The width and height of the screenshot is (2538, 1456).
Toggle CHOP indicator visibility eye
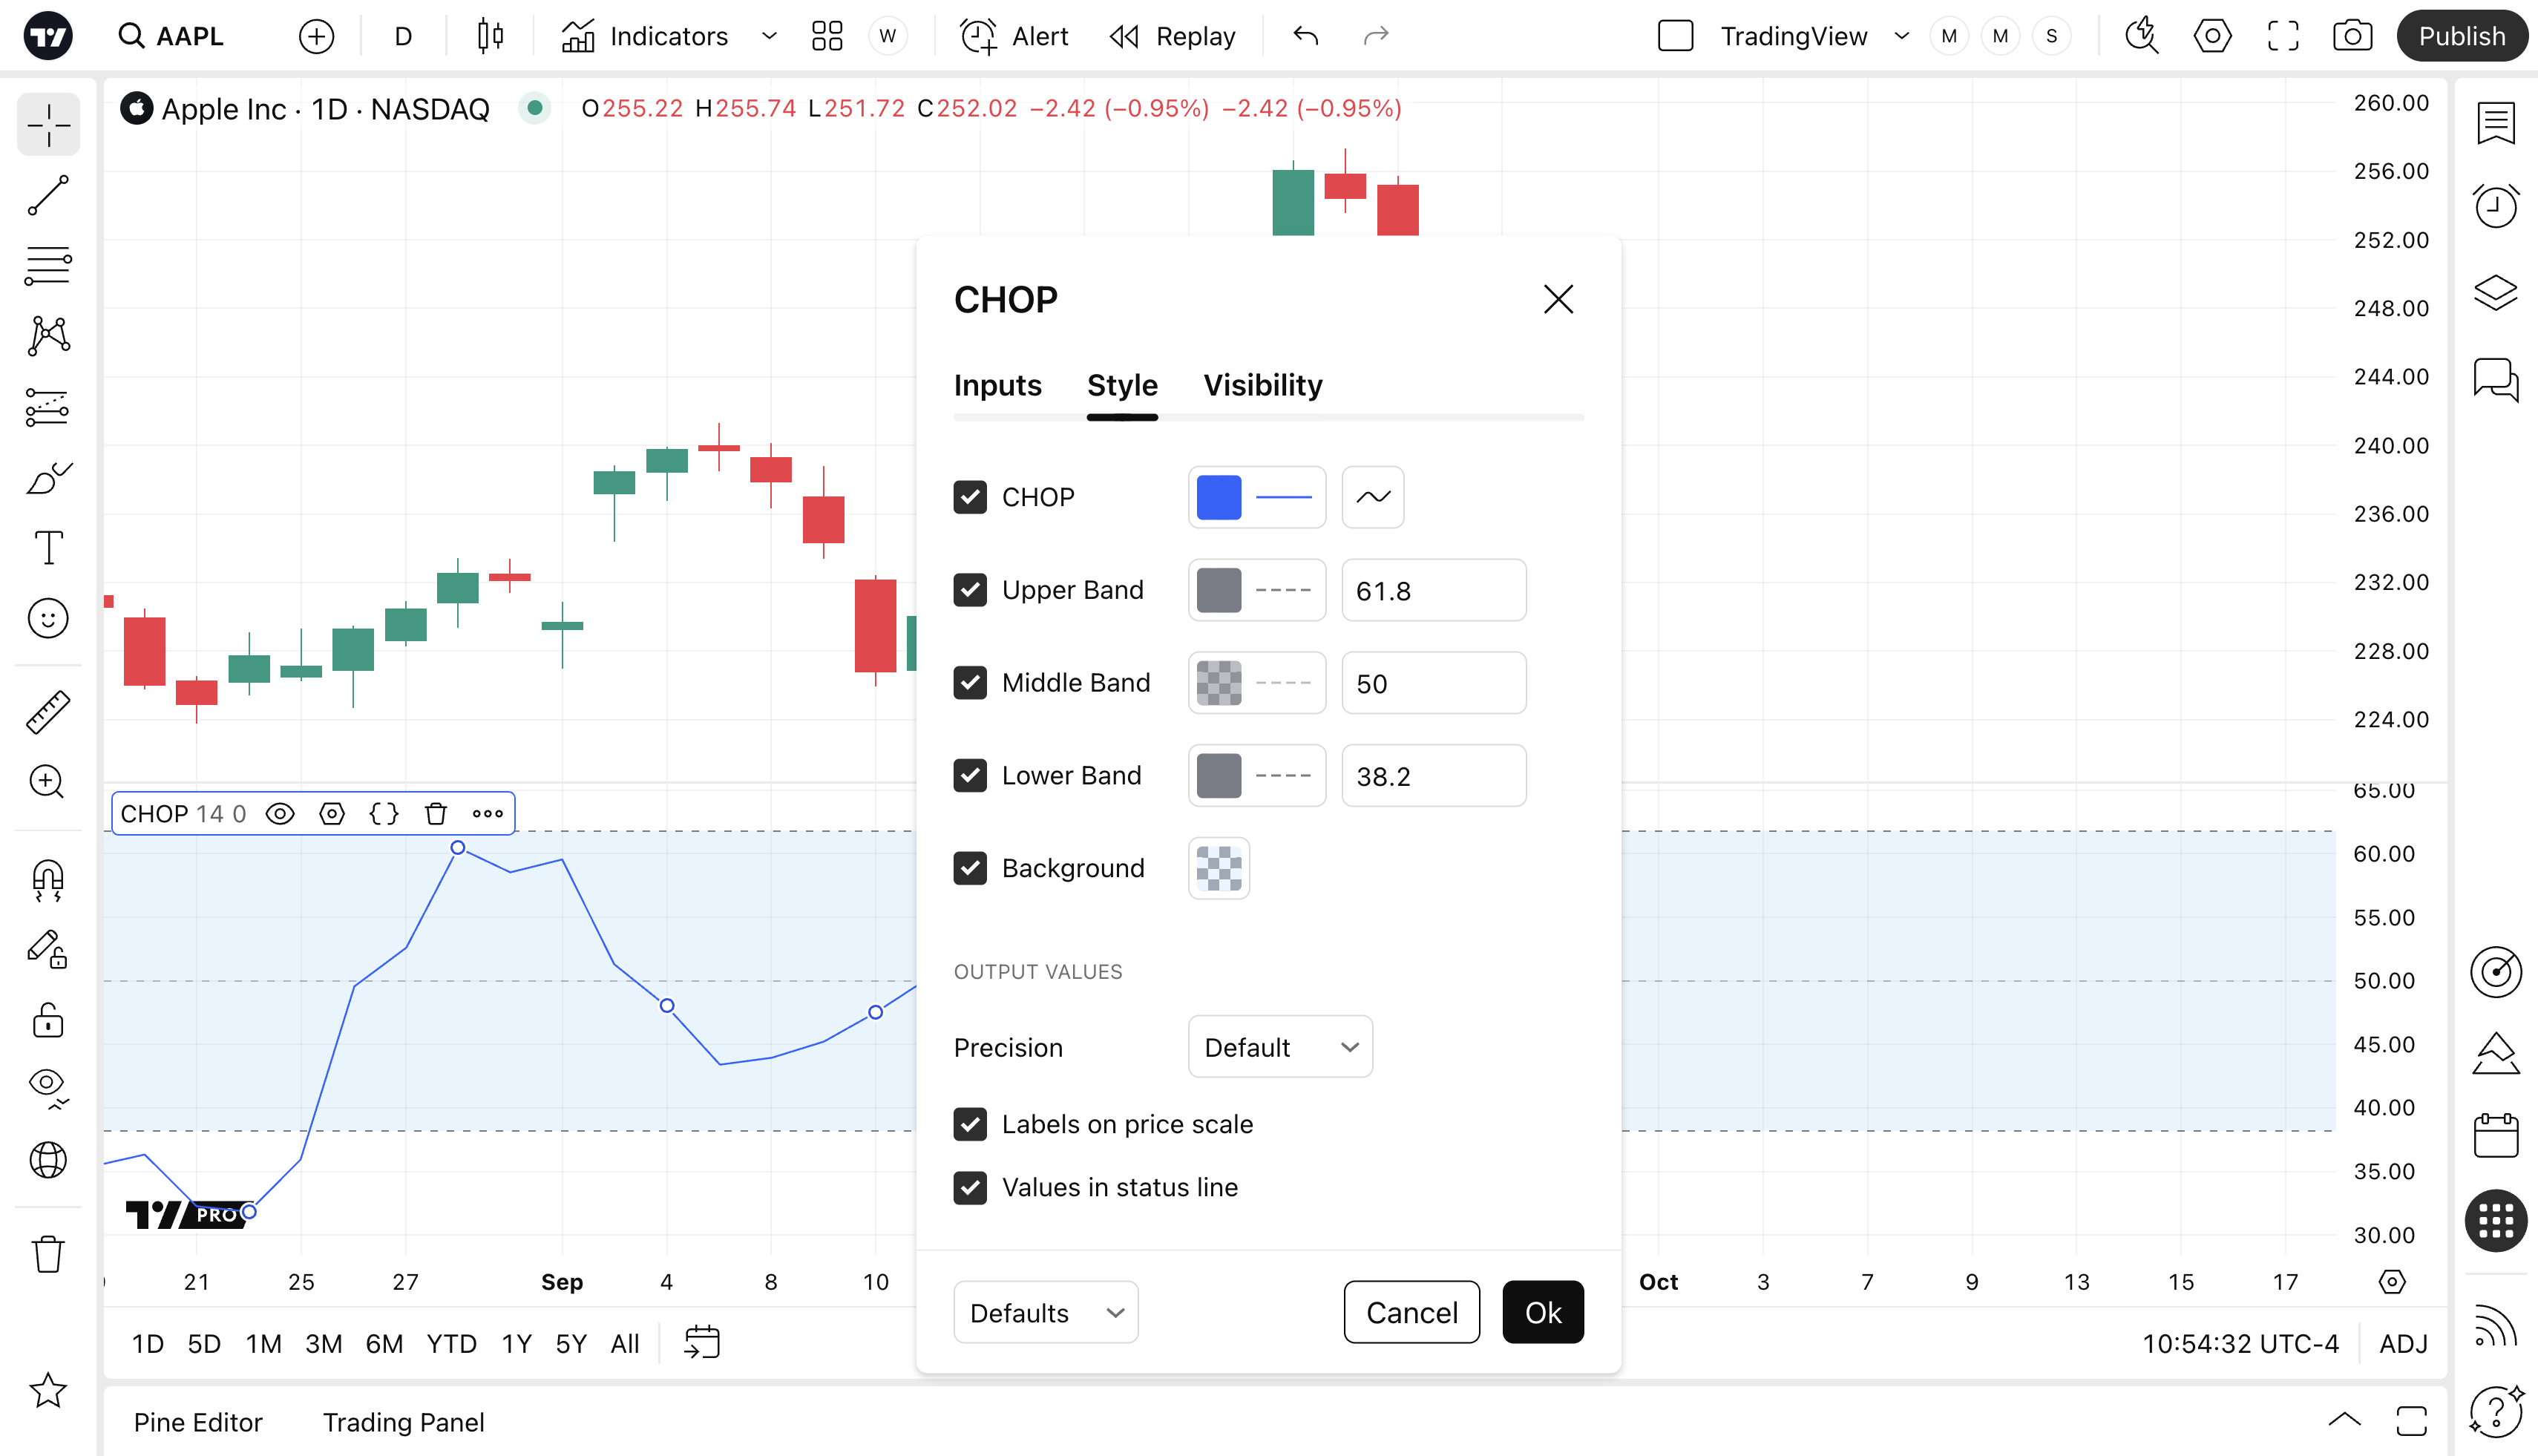280,814
